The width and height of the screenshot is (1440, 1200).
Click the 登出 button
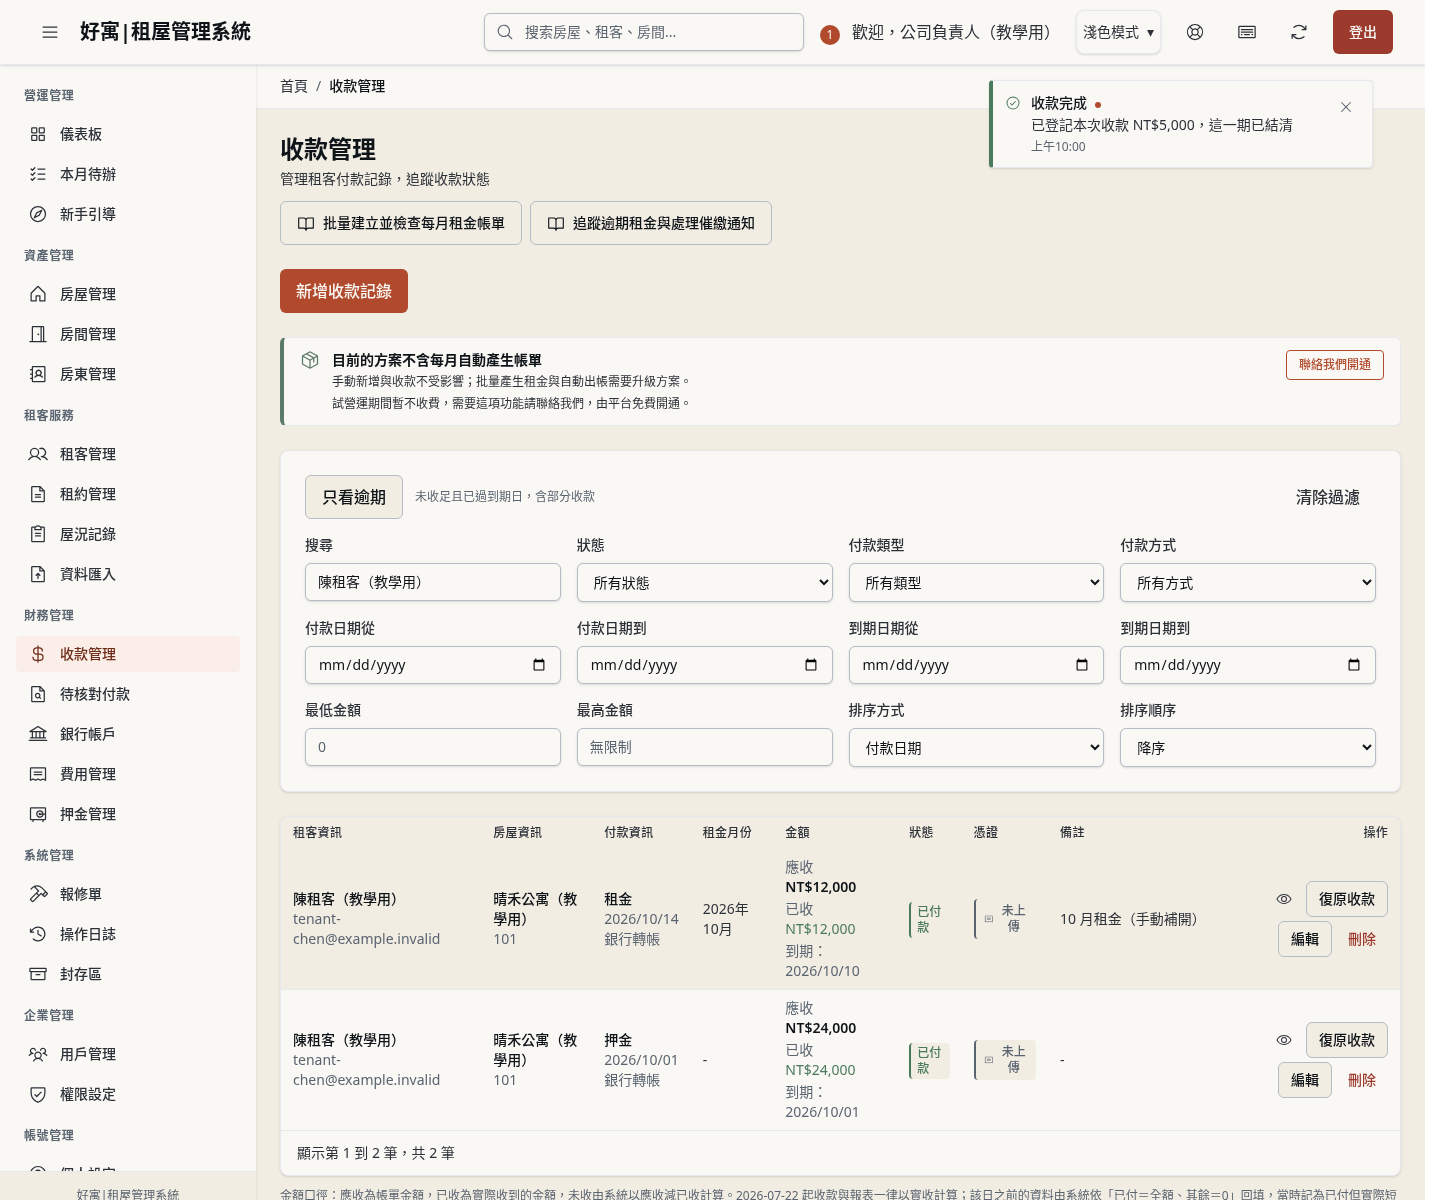click(x=1363, y=32)
